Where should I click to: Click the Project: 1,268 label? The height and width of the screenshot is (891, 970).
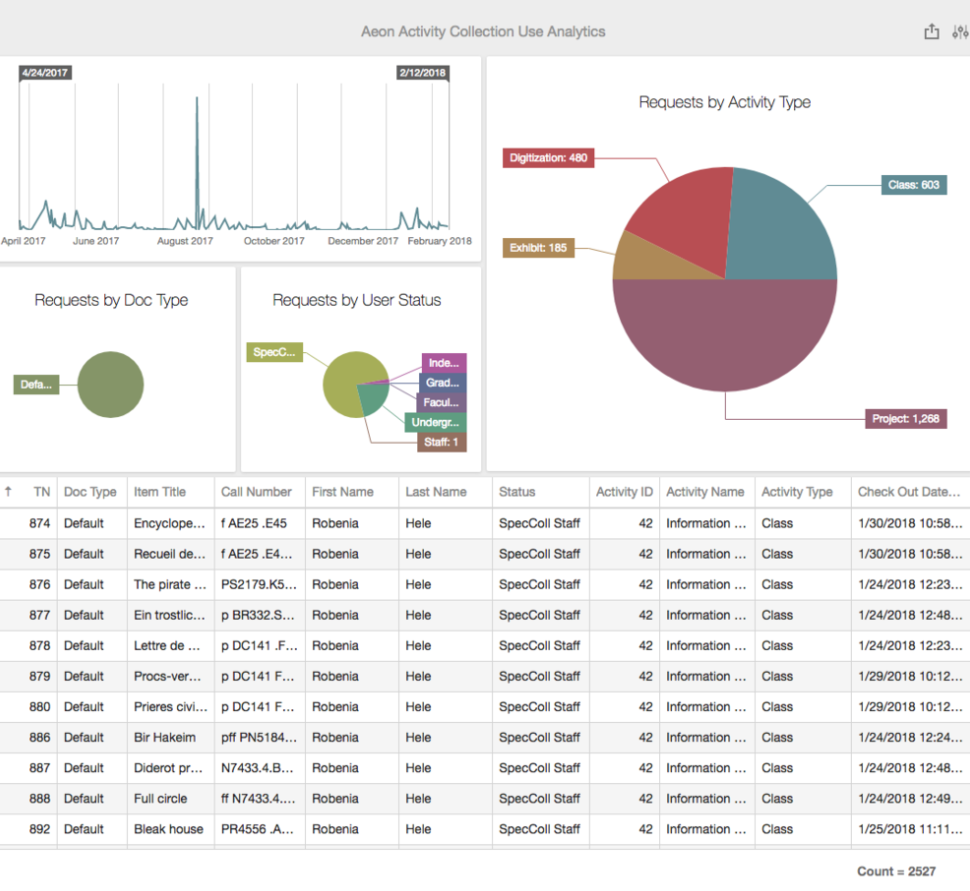(905, 419)
